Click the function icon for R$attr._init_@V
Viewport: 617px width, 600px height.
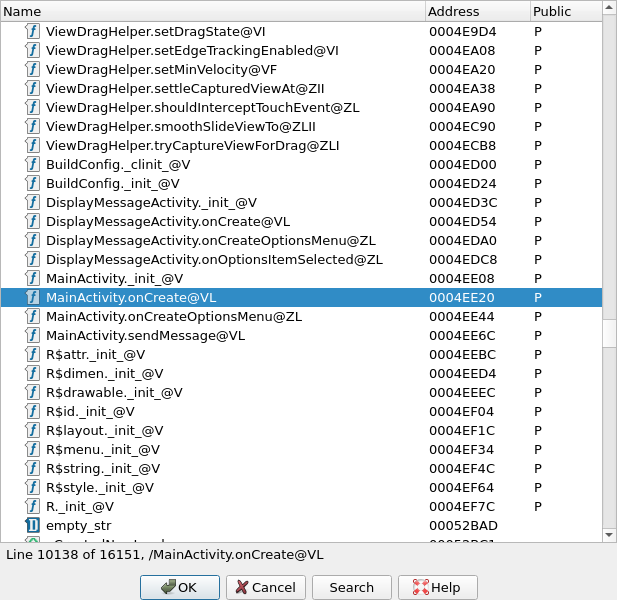click(32, 355)
